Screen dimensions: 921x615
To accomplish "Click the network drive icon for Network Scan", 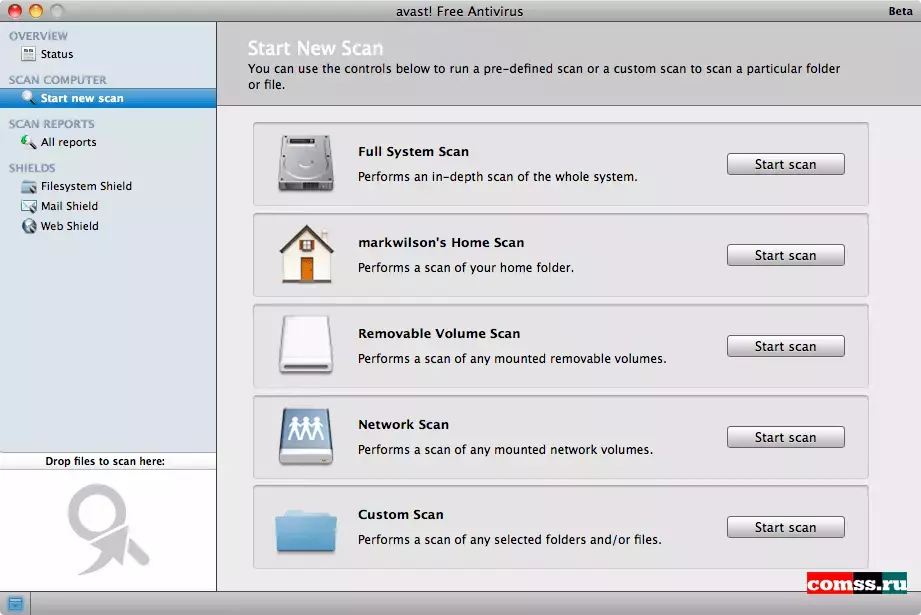I will (x=306, y=436).
